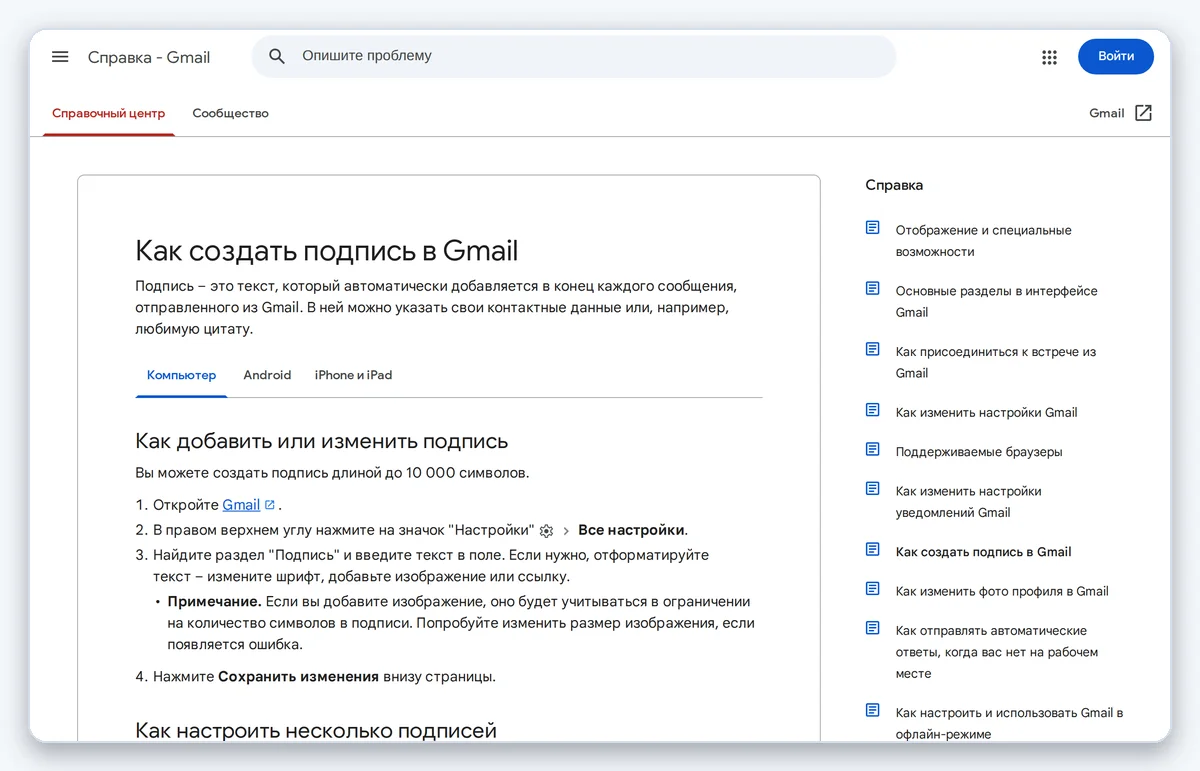1200x771 pixels.
Task: Click the "Как настроить несколько подписей" heading
Action: pyautogui.click(x=316, y=731)
